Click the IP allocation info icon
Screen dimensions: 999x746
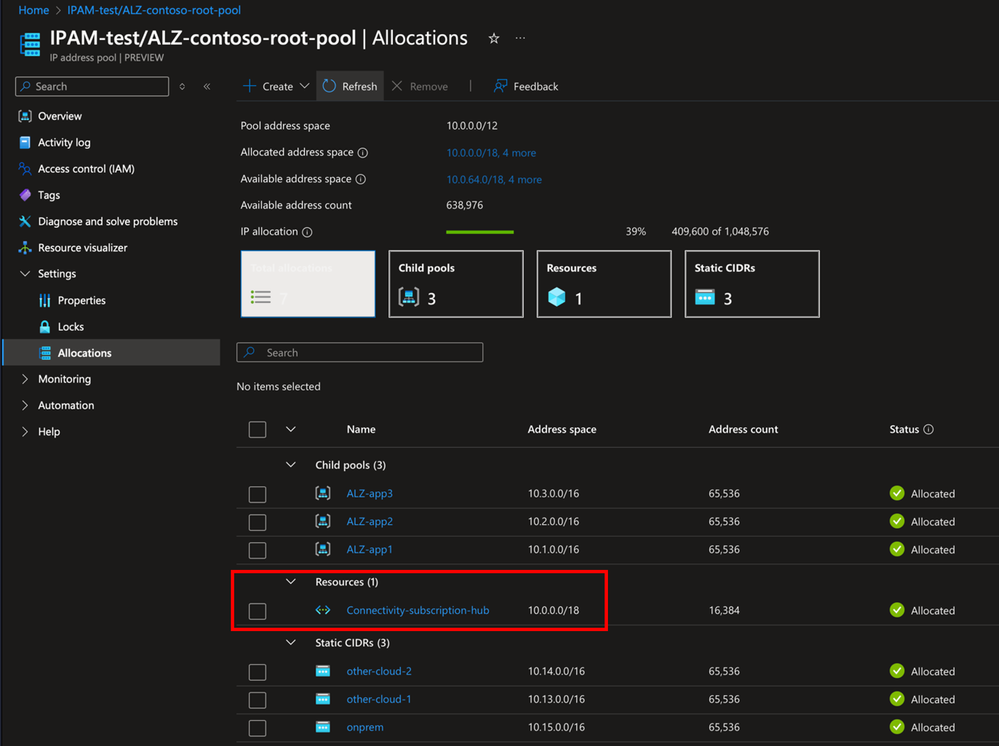click(x=307, y=232)
